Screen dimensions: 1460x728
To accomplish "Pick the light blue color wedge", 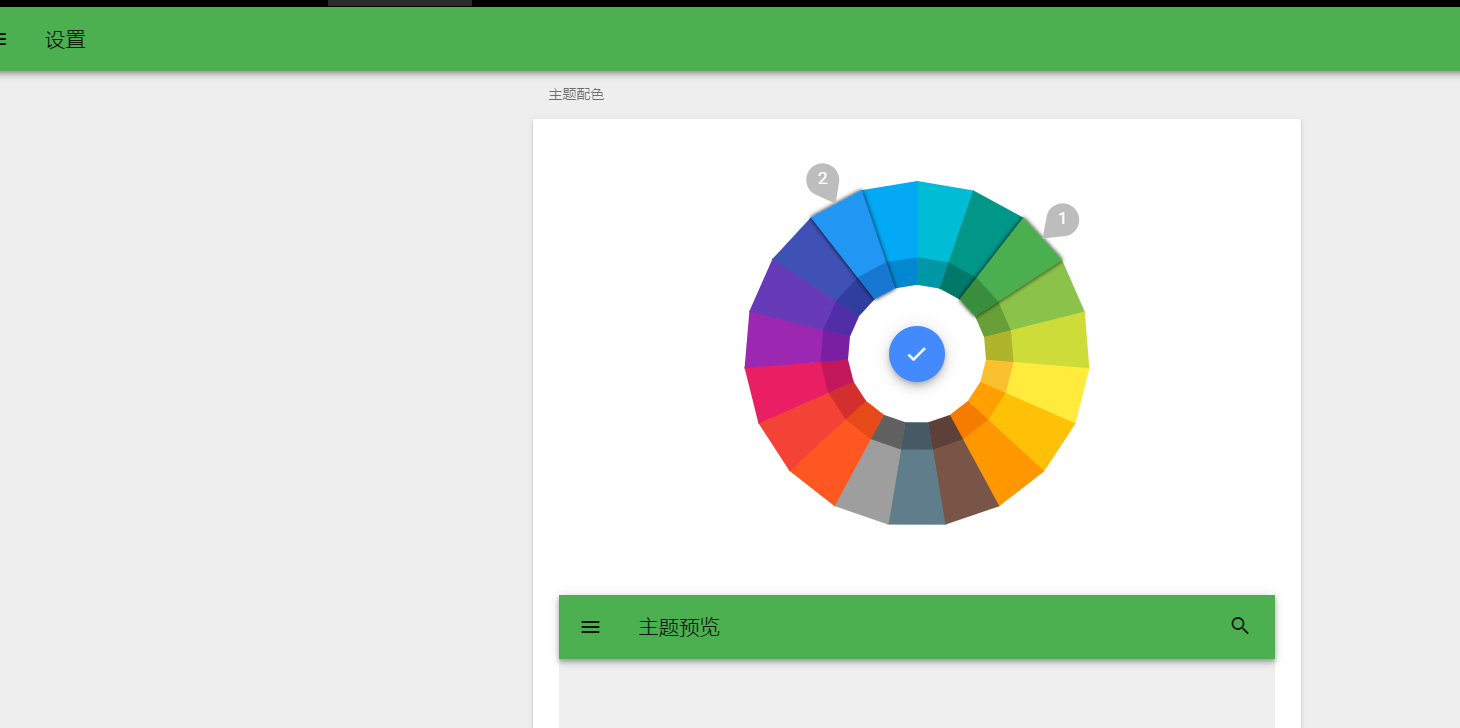I will pyautogui.click(x=891, y=228).
